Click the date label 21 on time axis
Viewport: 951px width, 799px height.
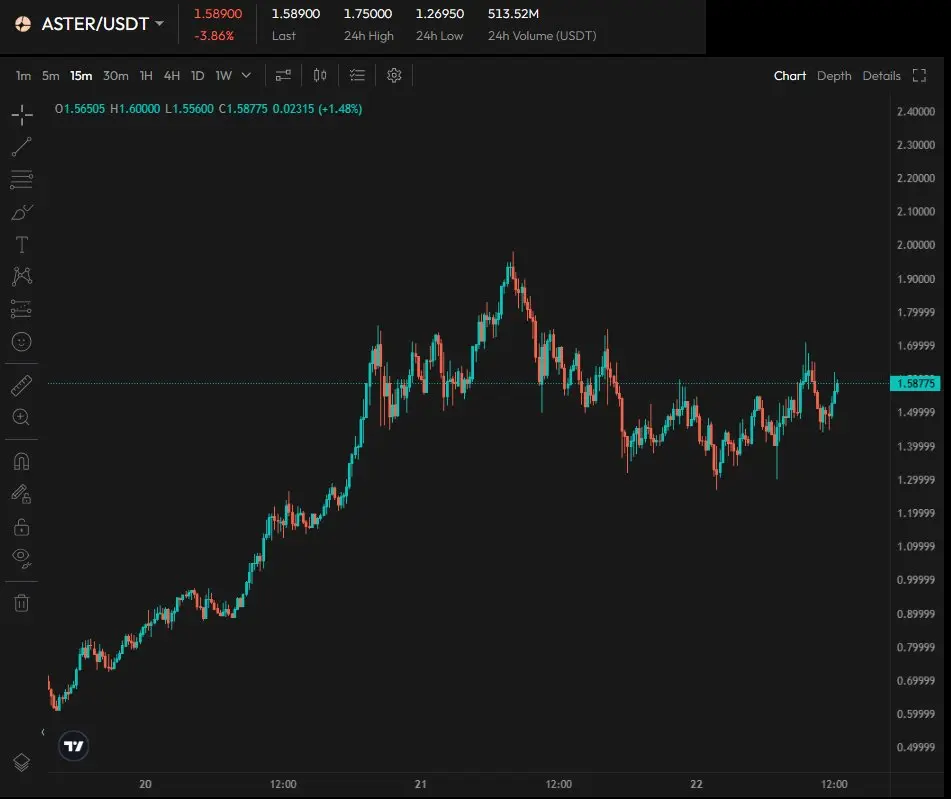[420, 784]
